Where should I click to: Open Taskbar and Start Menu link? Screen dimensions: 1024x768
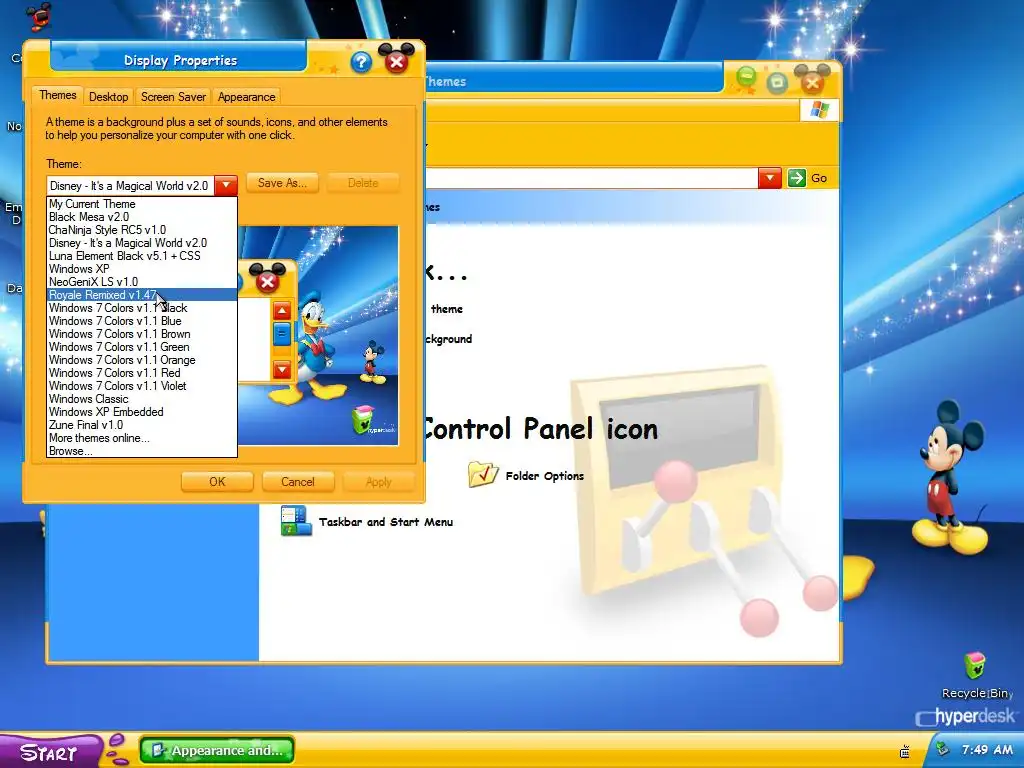click(386, 522)
